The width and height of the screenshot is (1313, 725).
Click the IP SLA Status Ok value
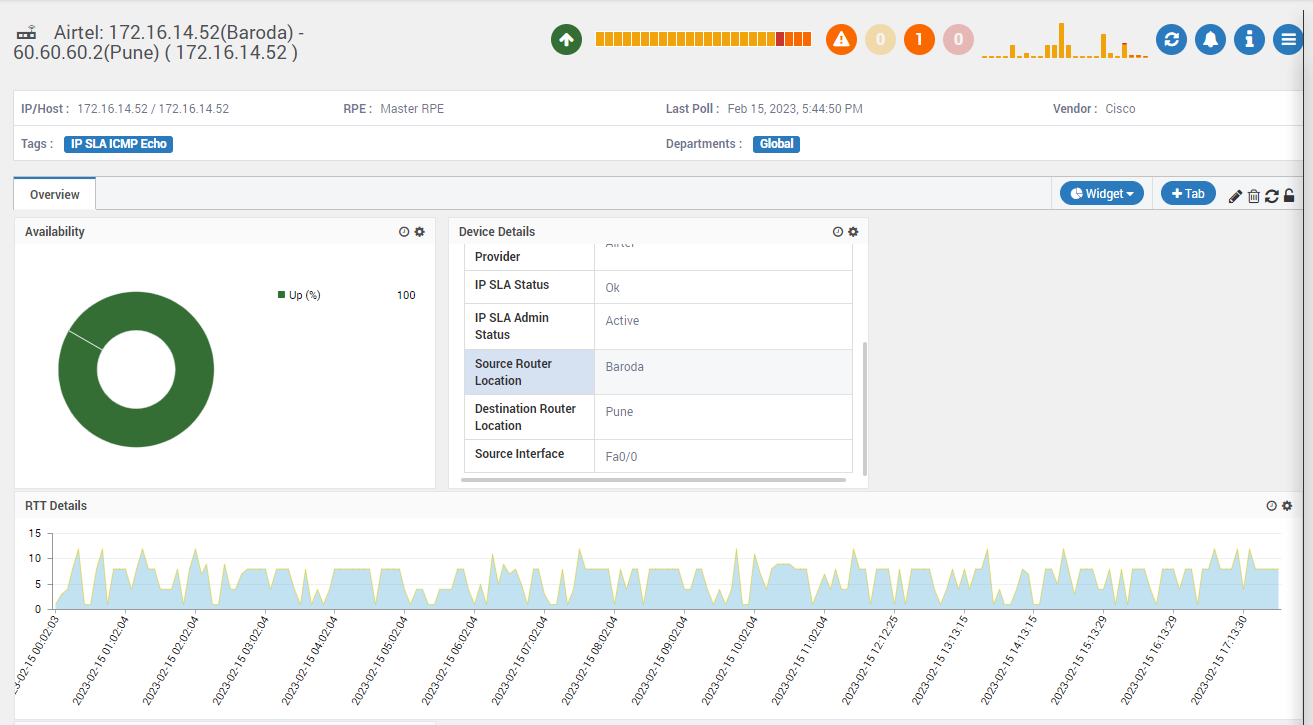pos(613,288)
